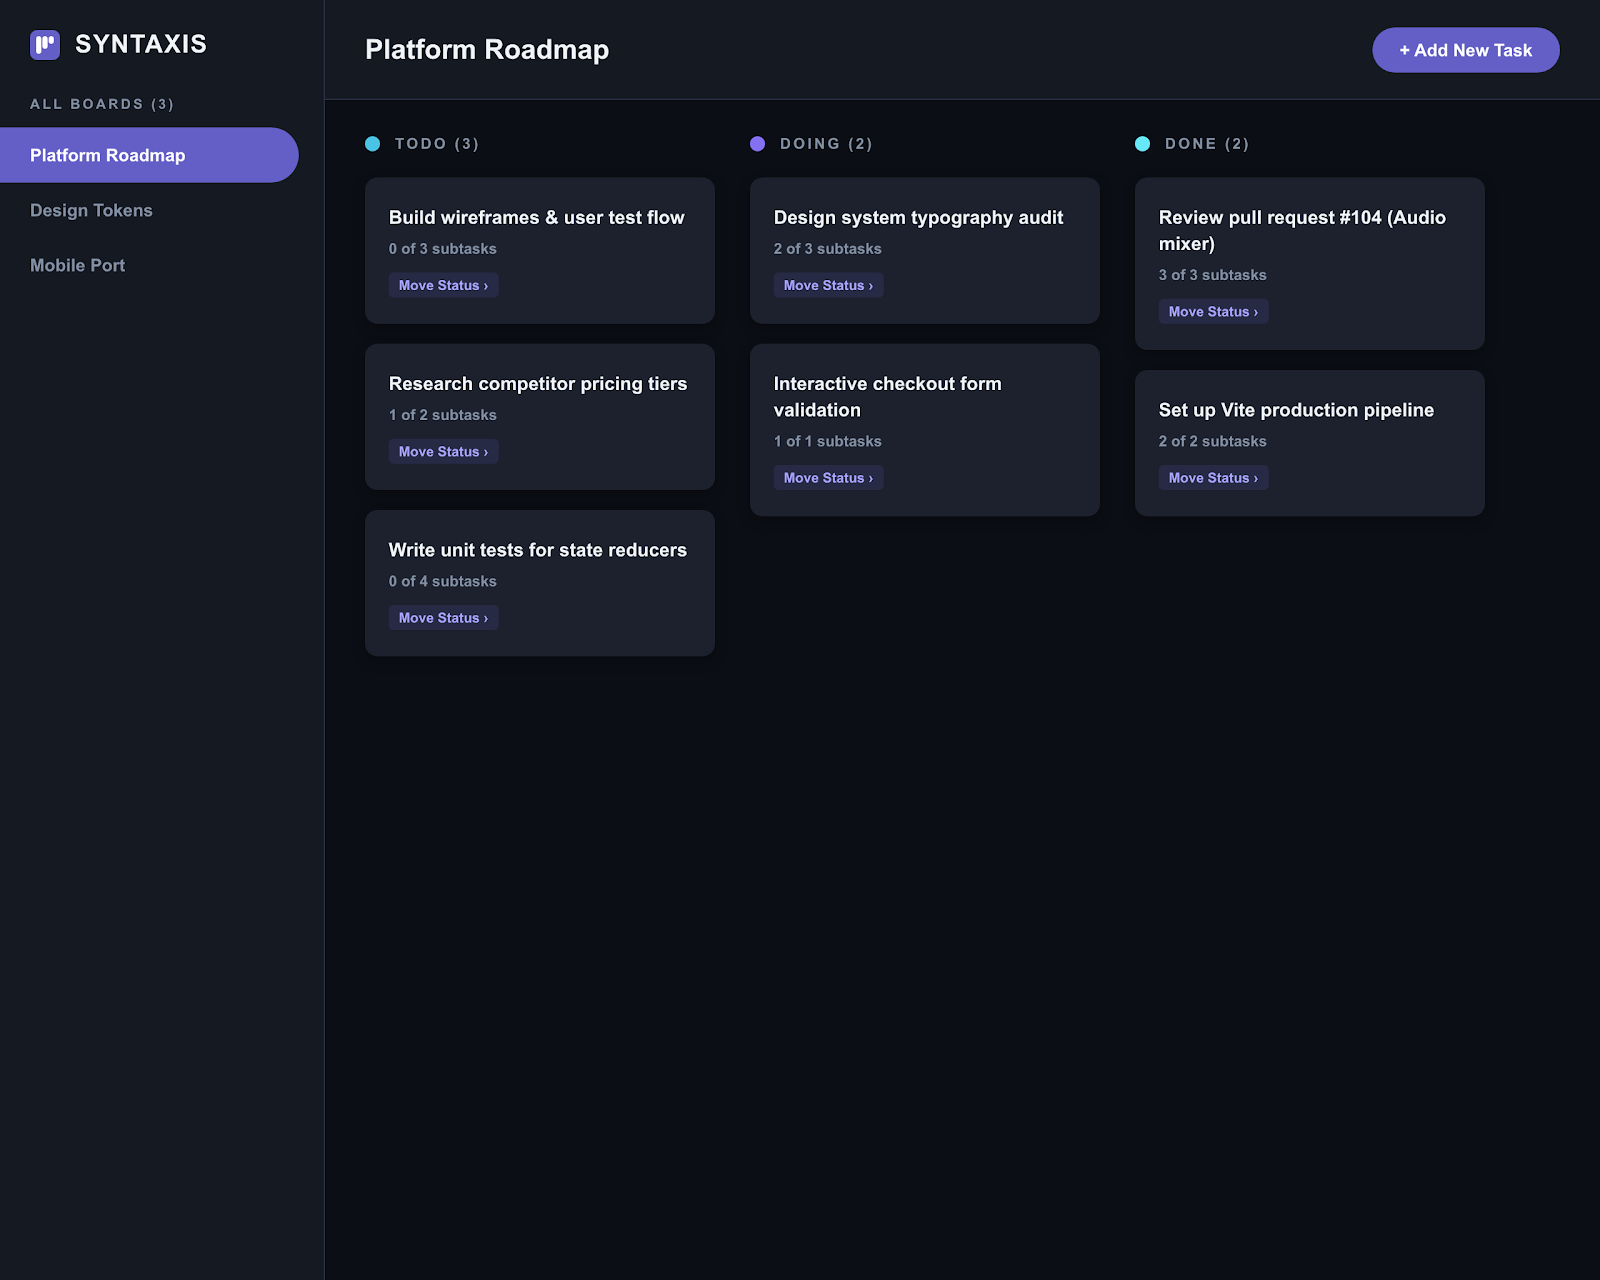The image size is (1600, 1280).
Task: Move status of Write unit tests task
Action: pos(443,618)
